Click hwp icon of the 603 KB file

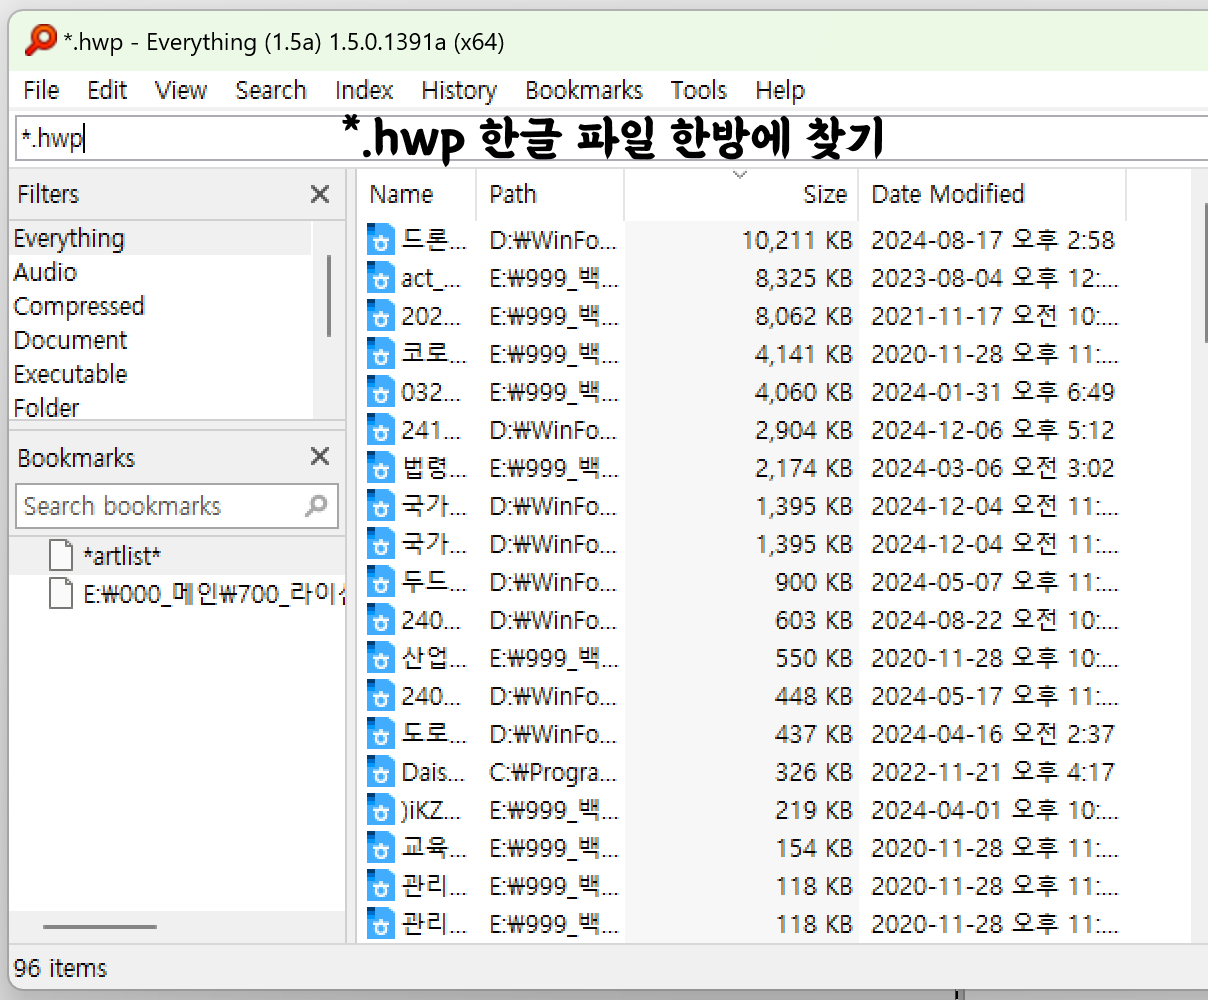[381, 620]
